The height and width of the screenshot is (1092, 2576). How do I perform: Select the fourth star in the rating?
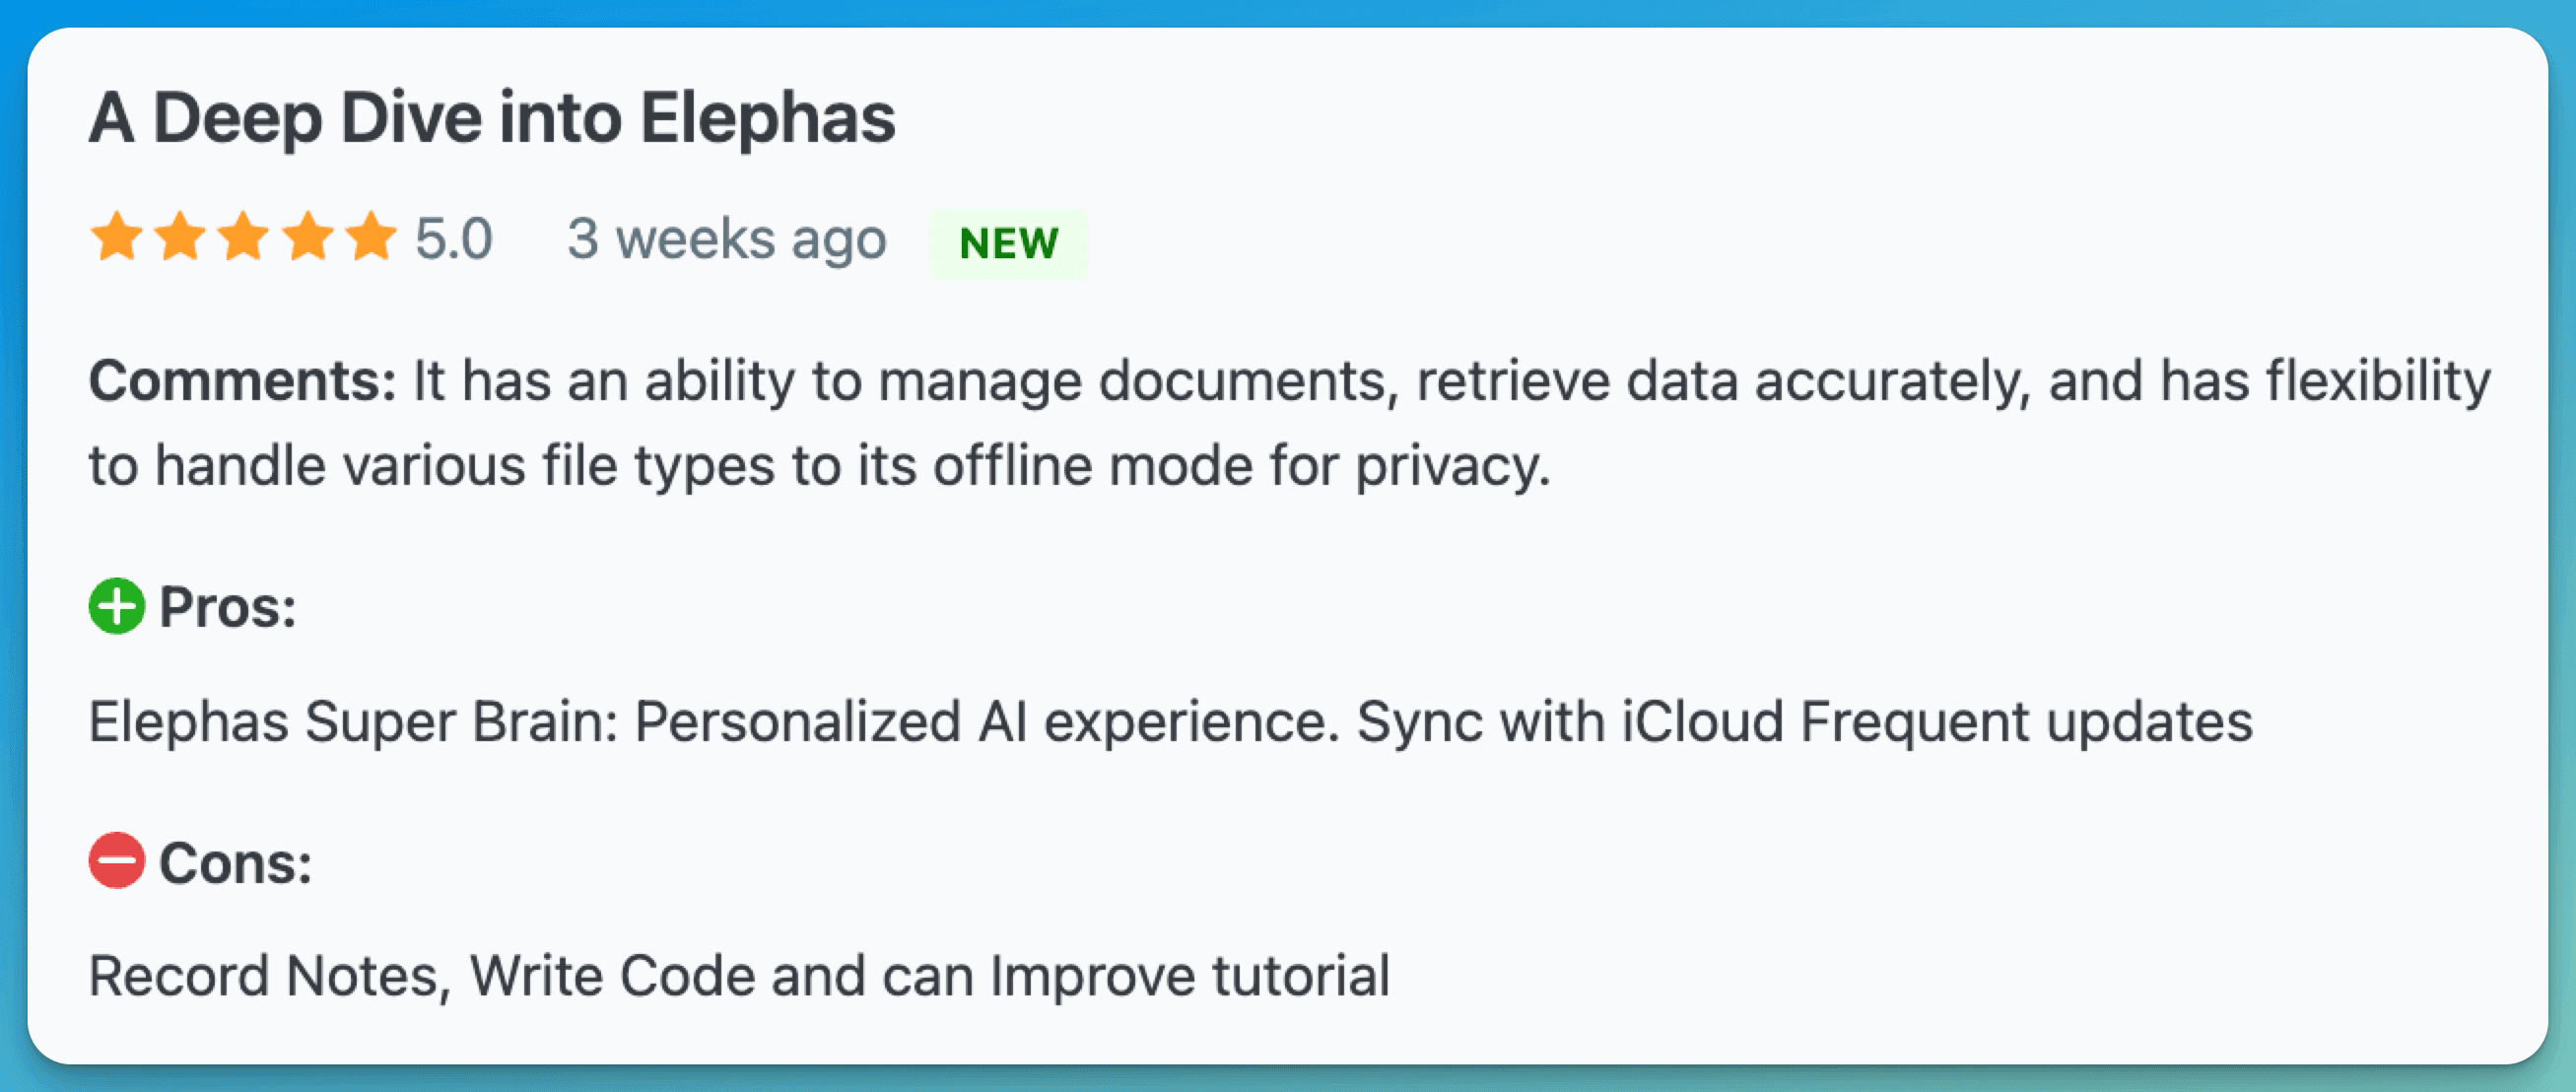pos(308,238)
